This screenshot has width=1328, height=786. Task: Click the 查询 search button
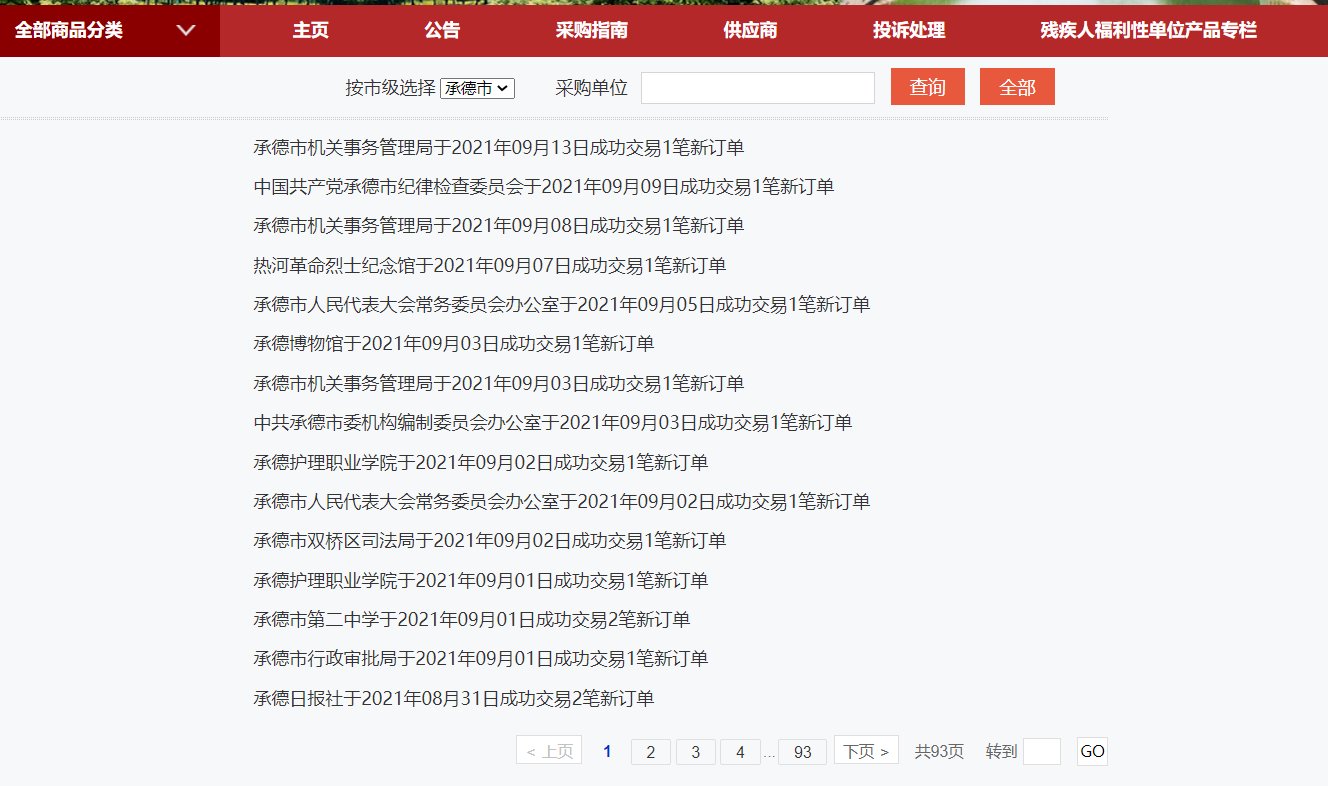(927, 86)
